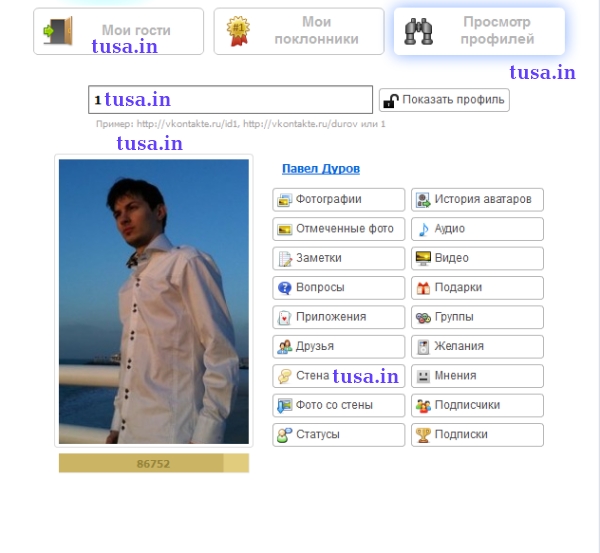Click the rating bar showing 86752
This screenshot has height=553, width=600.
(x=153, y=464)
